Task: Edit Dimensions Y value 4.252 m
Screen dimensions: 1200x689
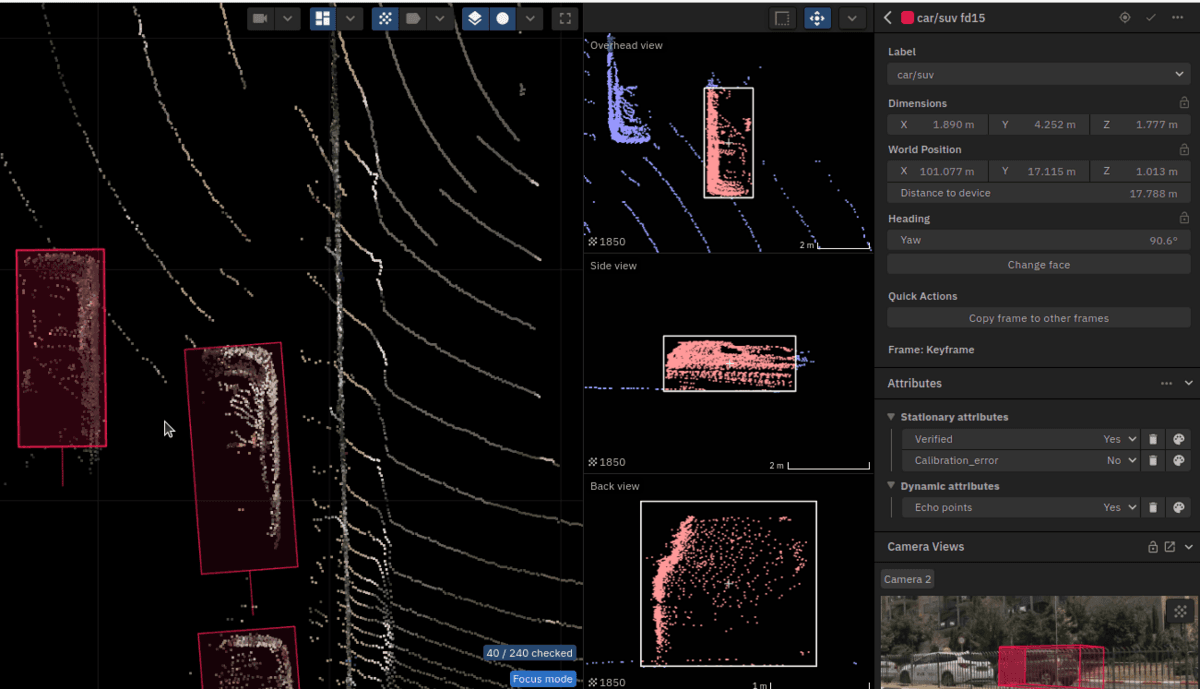Action: pyautogui.click(x=1039, y=125)
